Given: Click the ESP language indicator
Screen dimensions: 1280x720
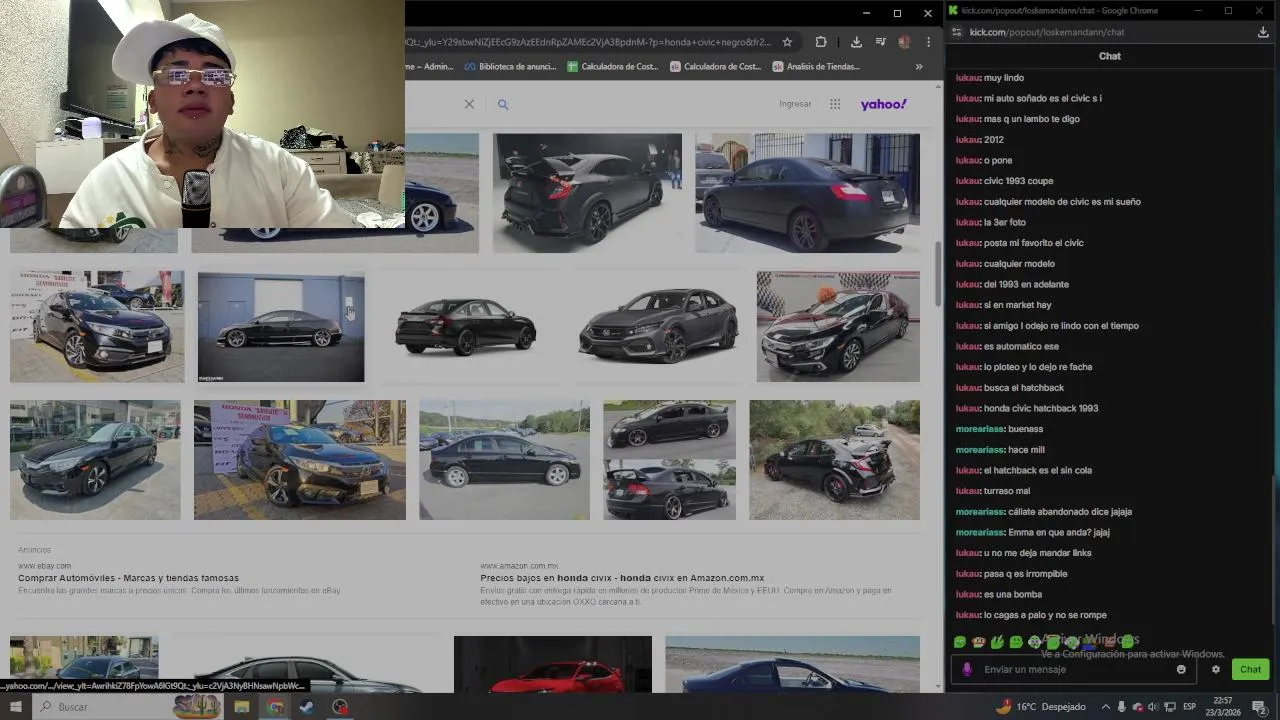Looking at the screenshot, I should 1190,707.
